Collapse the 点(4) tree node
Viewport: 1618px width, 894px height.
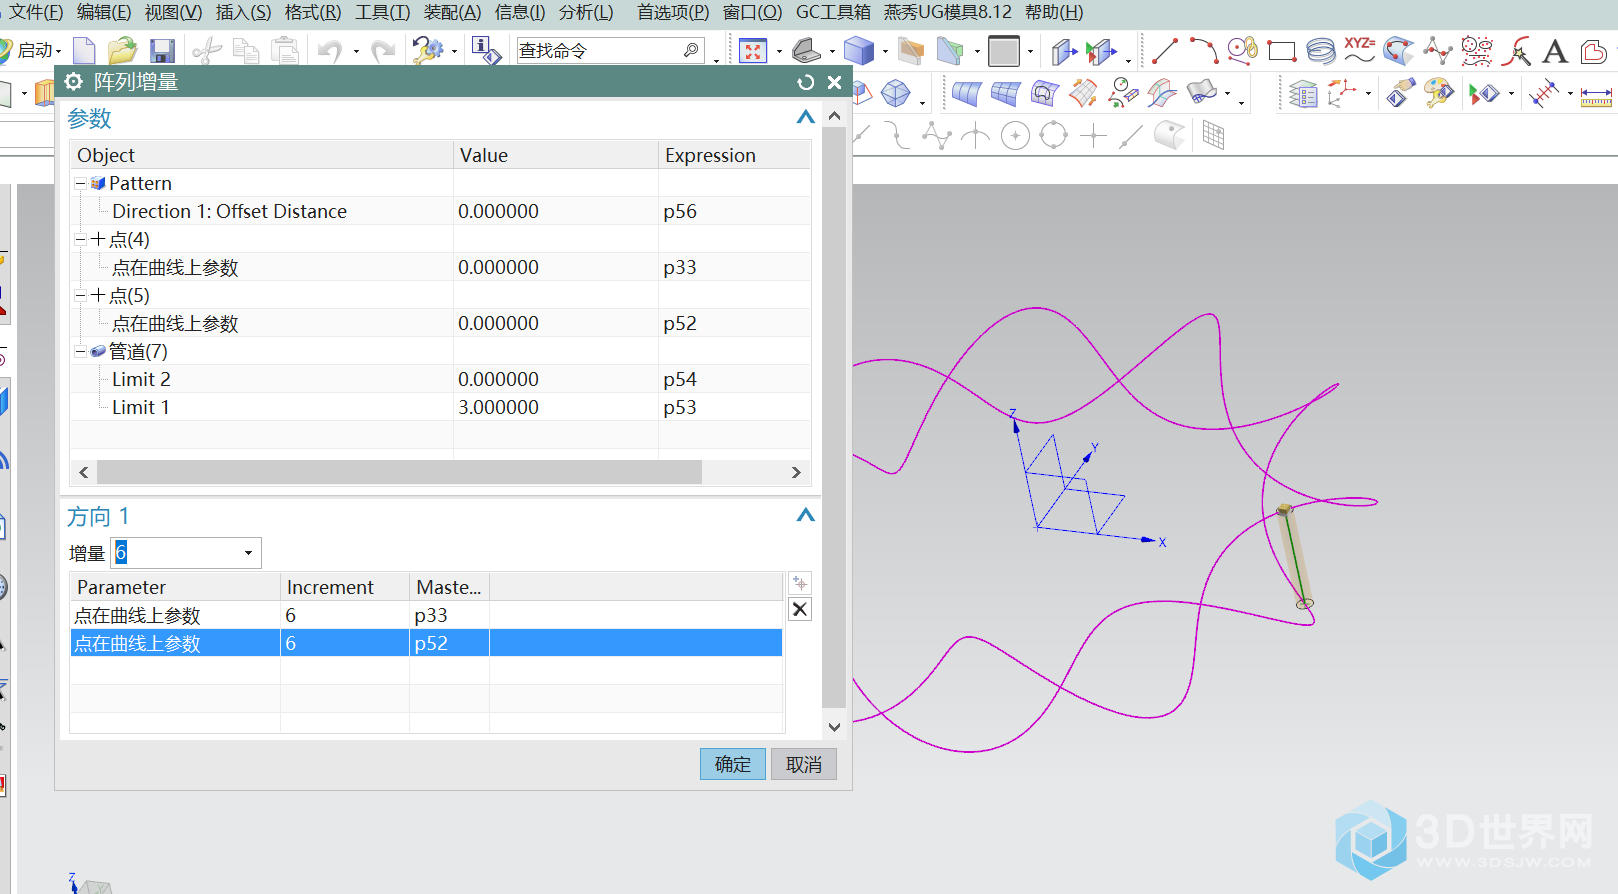[x=81, y=239]
